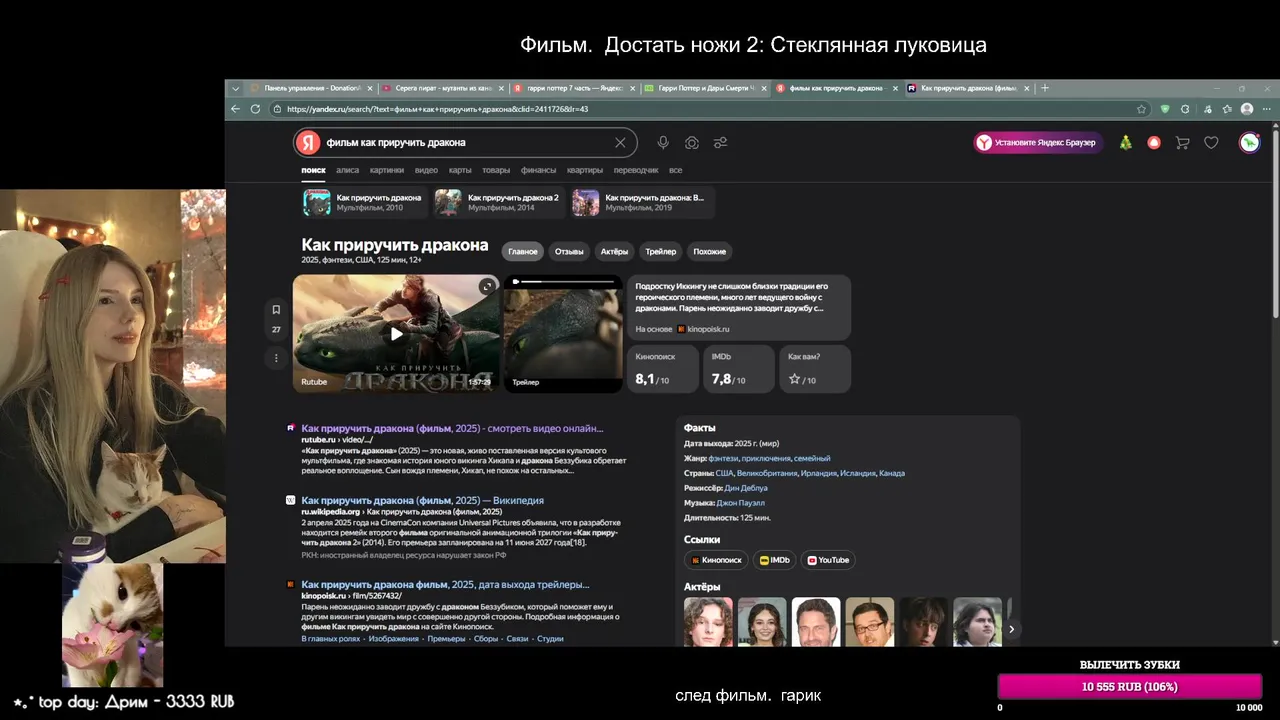Select Актёры chip
The image size is (1280, 720).
tap(614, 252)
